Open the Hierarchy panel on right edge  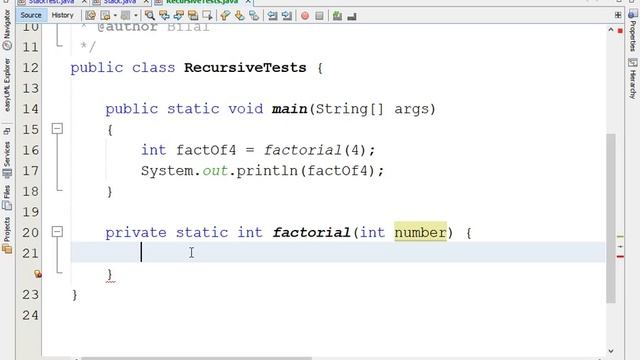click(x=632, y=78)
